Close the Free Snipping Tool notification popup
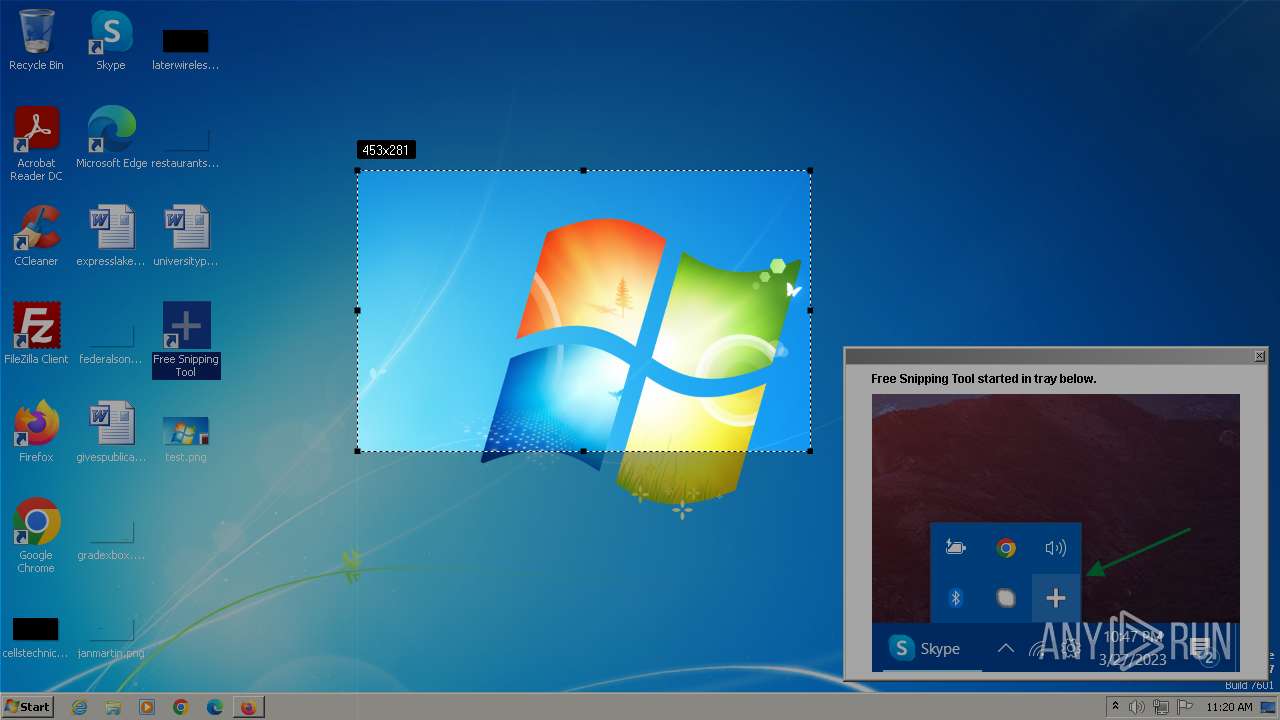The height and width of the screenshot is (720, 1280). (1259, 356)
